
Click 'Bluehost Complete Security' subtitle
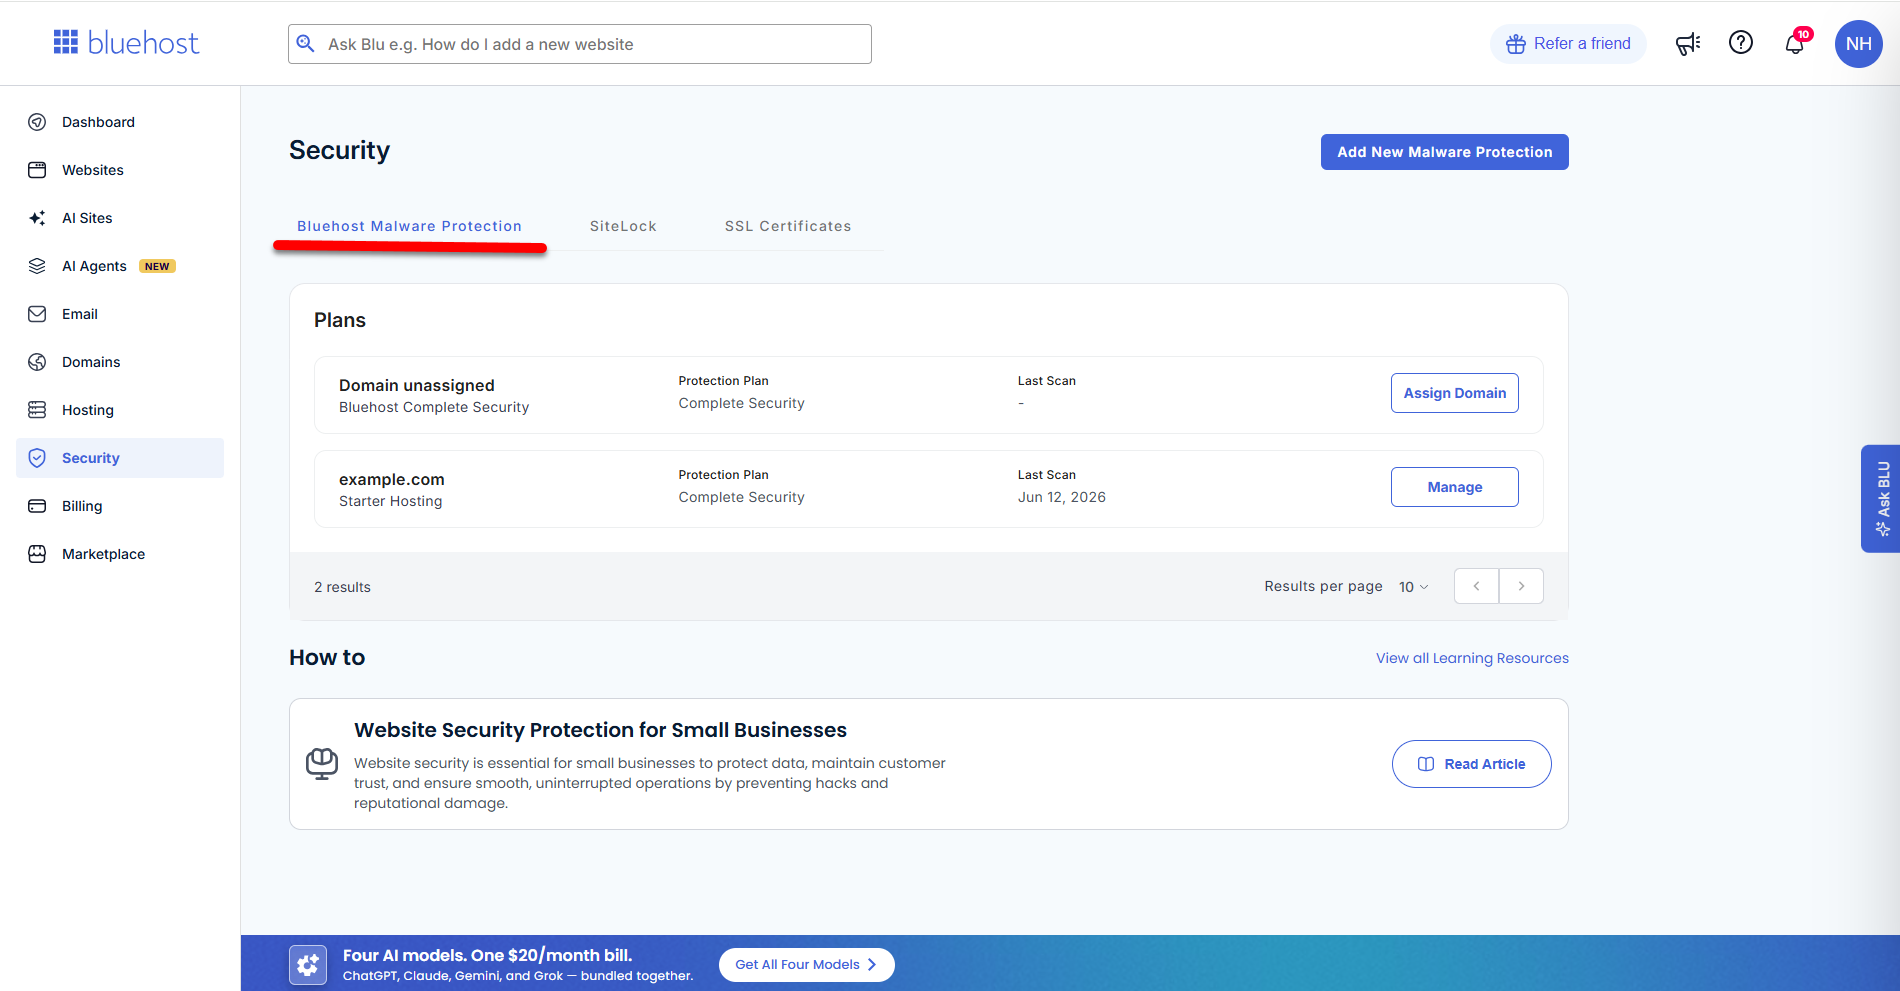434,407
